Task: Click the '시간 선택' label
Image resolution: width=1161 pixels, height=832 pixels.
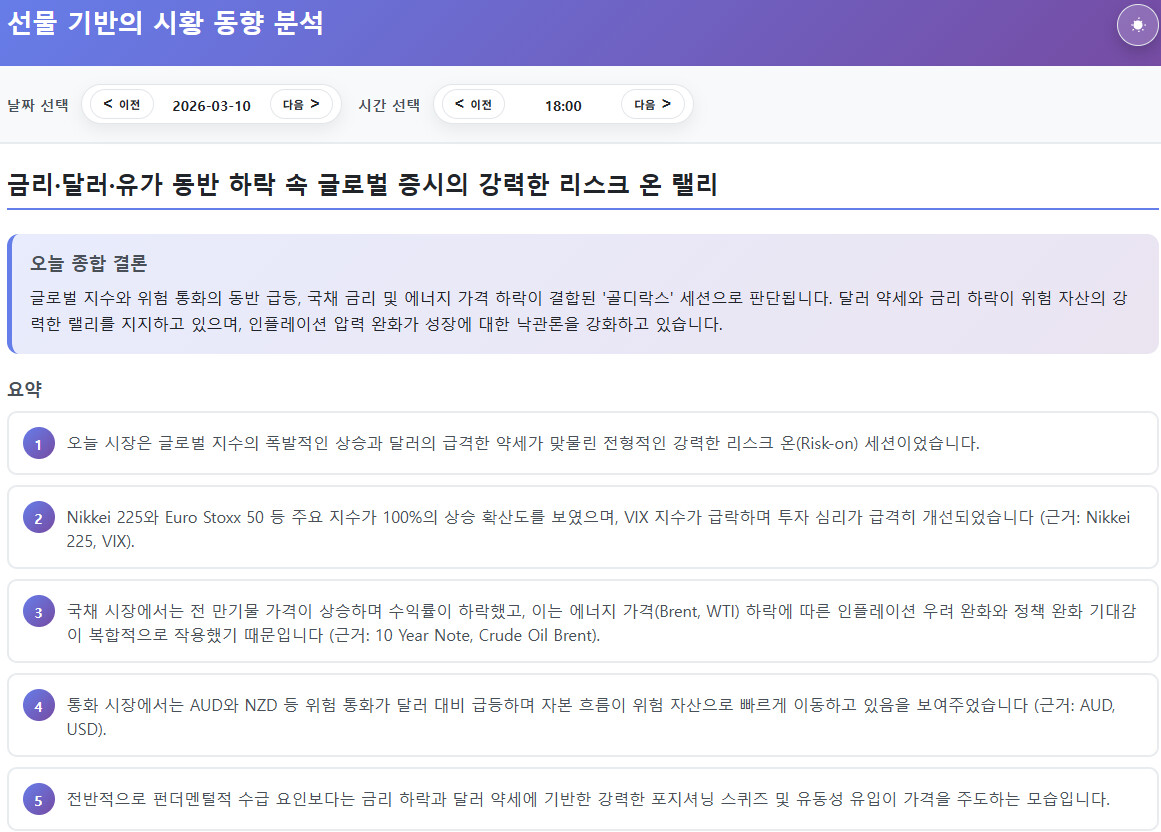Action: (x=389, y=106)
